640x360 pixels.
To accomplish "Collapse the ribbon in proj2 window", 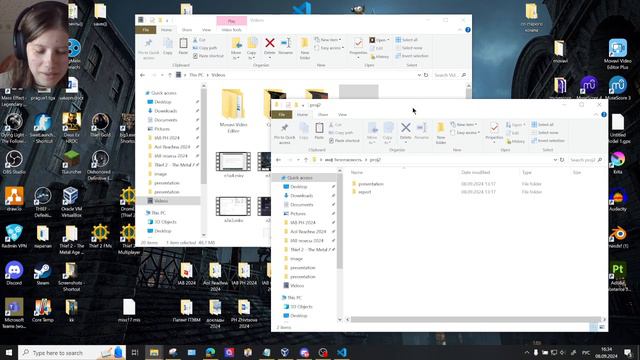I will pos(596,115).
